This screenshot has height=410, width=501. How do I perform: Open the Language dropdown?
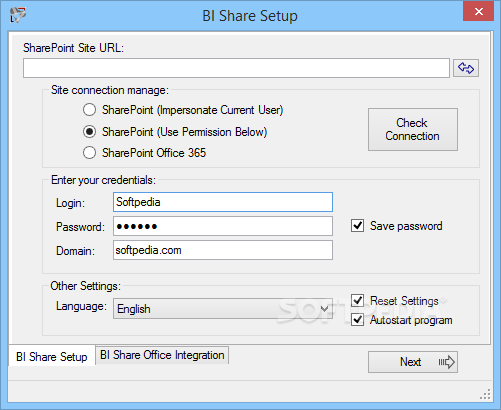[223, 309]
